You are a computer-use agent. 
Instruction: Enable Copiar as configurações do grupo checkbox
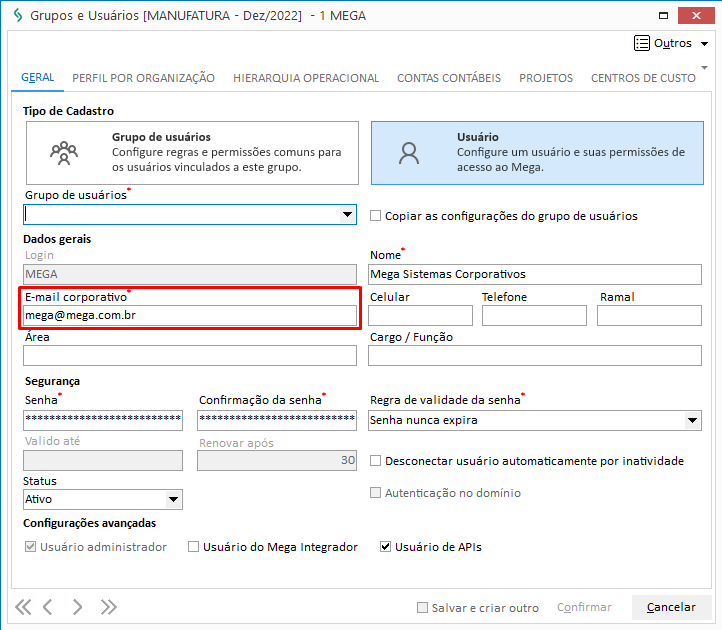click(x=376, y=215)
